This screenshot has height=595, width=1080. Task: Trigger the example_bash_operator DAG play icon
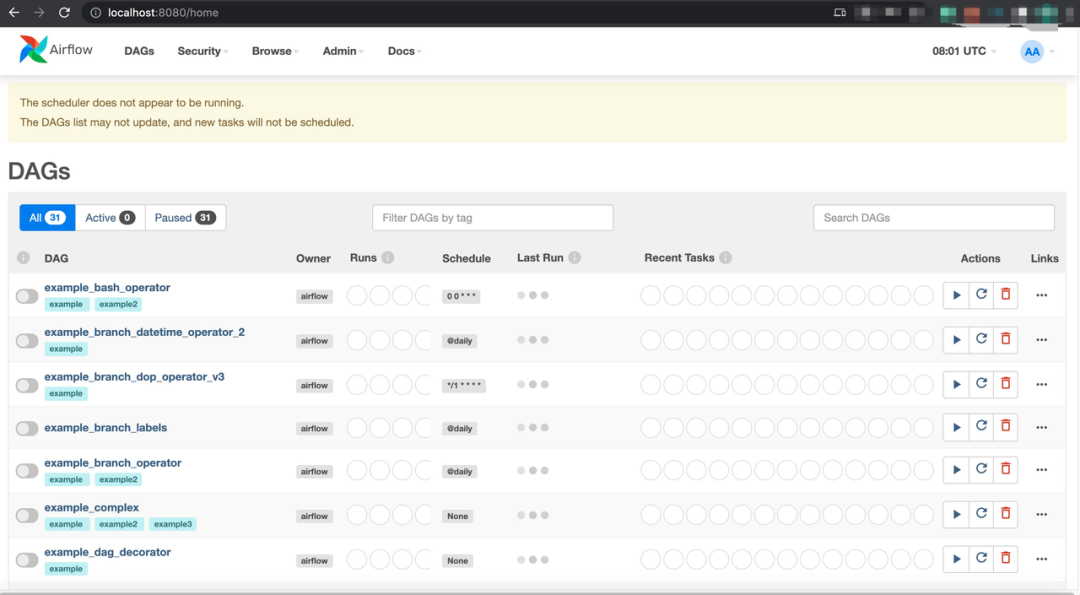click(956, 295)
